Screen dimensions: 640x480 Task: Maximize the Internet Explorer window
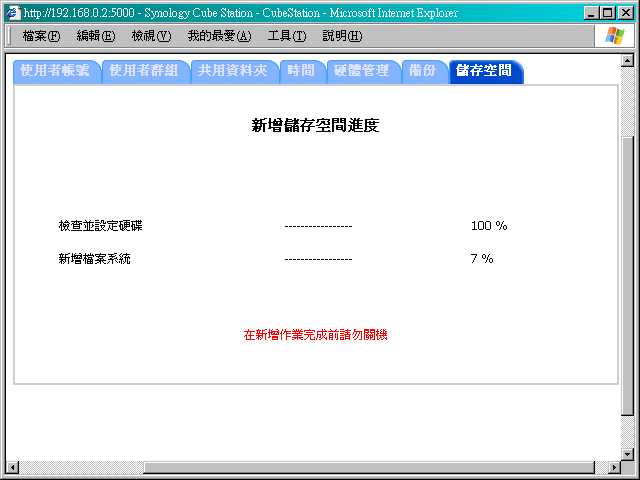coord(607,13)
